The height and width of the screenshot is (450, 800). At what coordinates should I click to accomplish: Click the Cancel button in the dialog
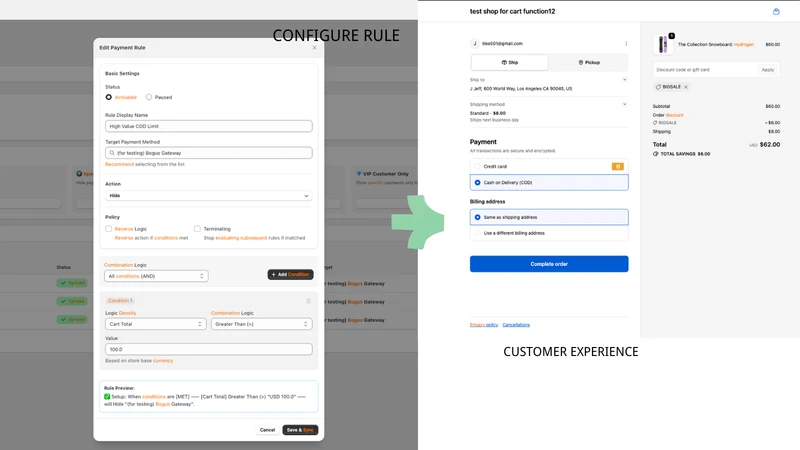(267, 430)
